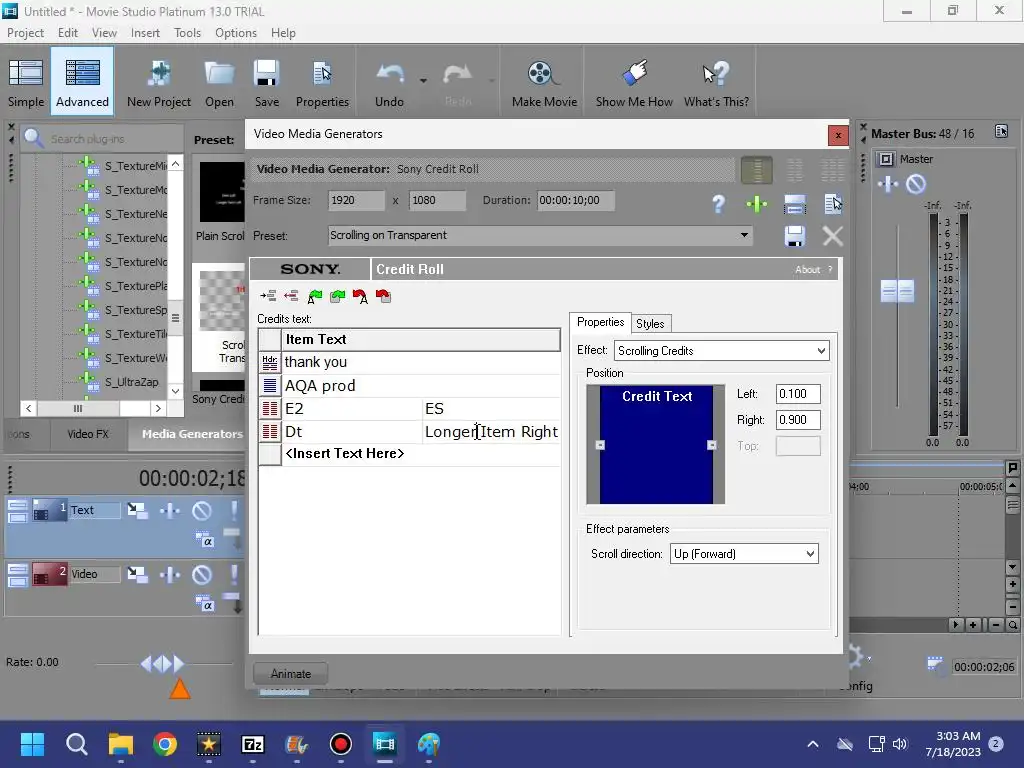The width and height of the screenshot is (1024, 768).
Task: Click the line style icon beside 'AQA prod'
Action: [270, 385]
